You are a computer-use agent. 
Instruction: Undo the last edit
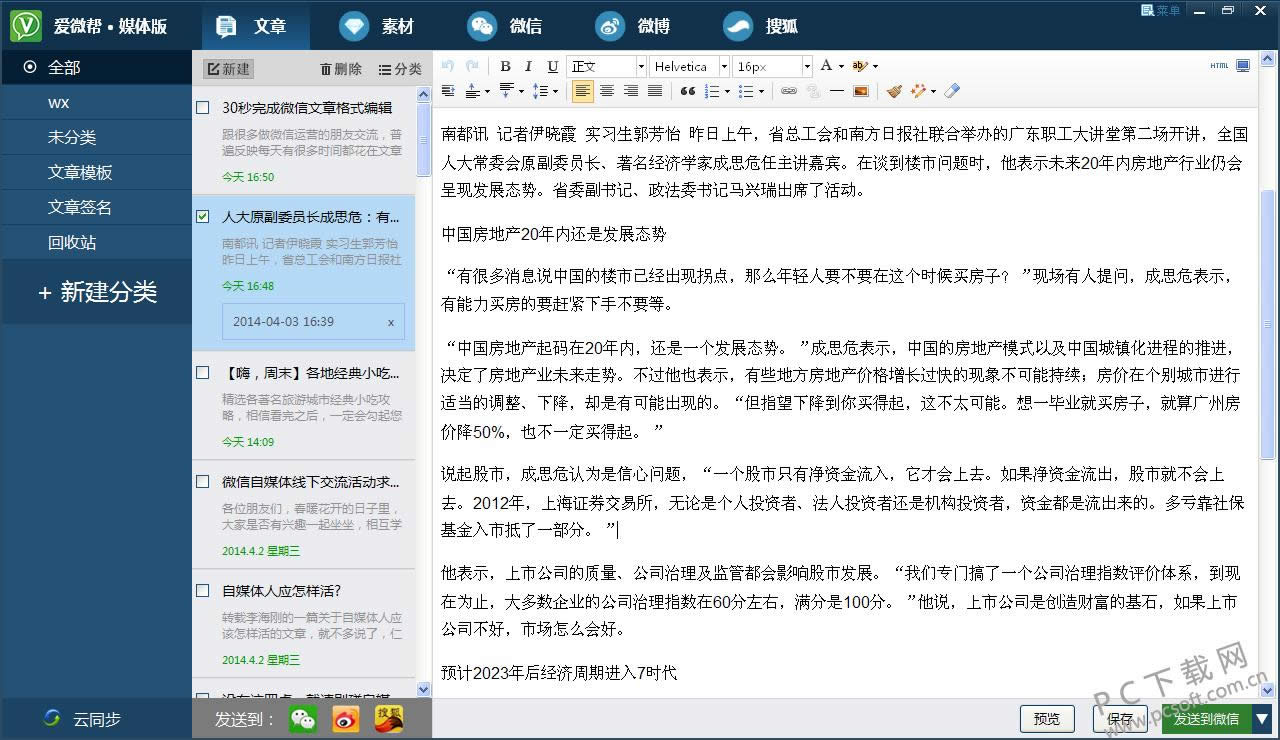(447, 66)
